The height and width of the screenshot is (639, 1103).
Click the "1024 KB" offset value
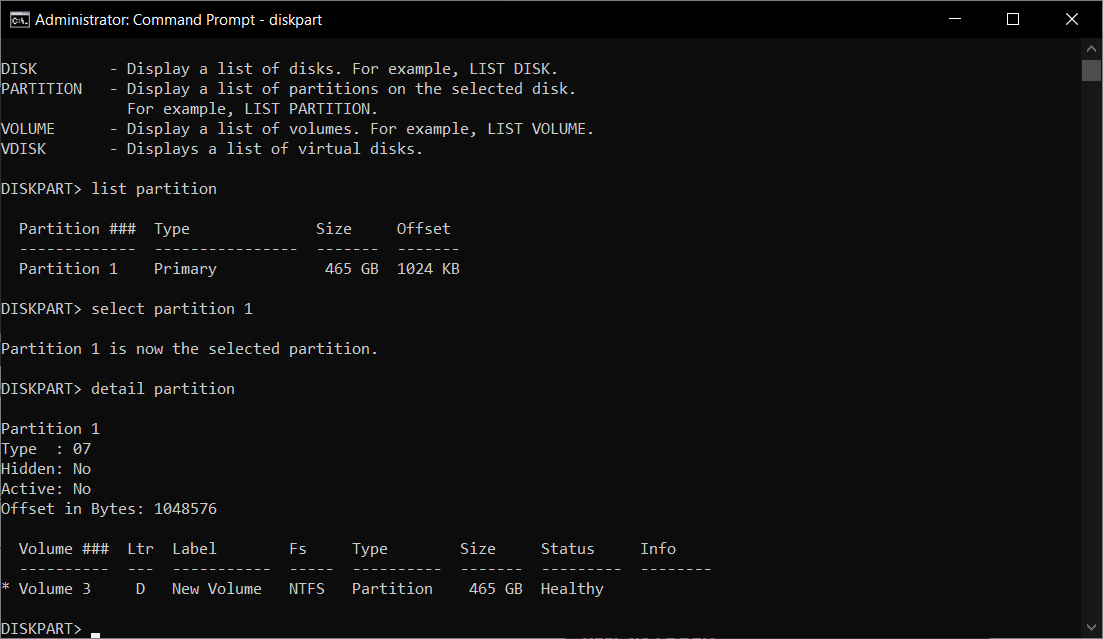[428, 269]
